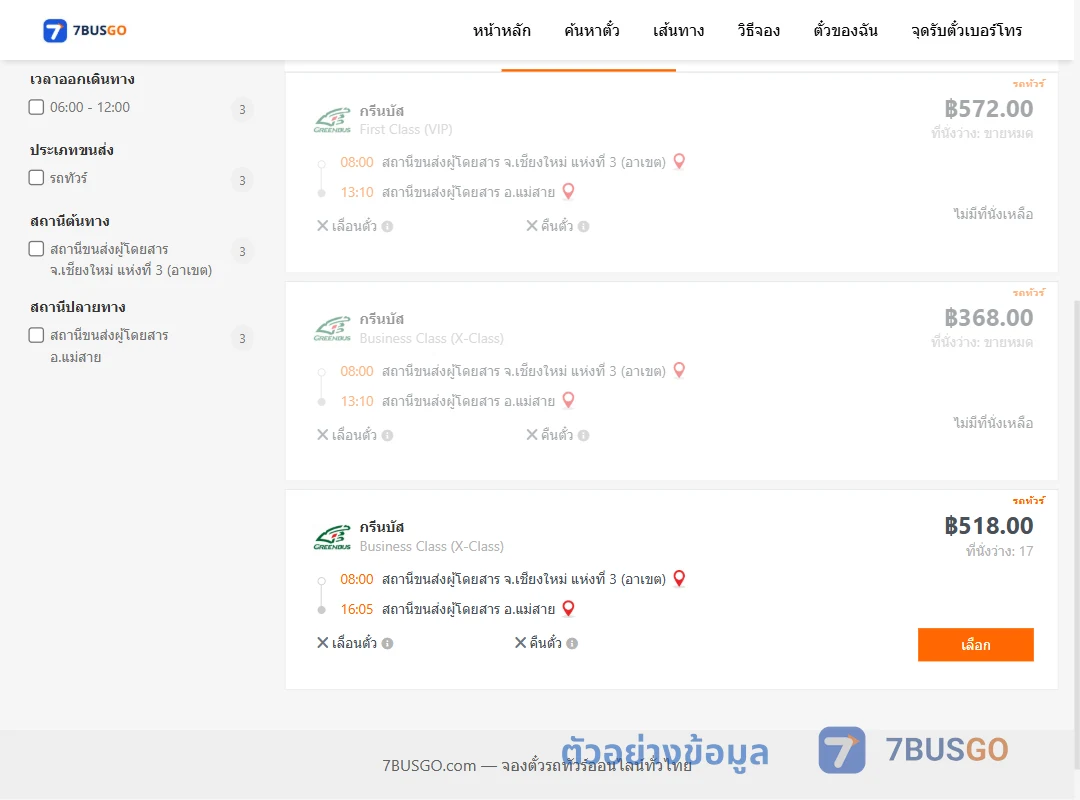Click the Greenbus logo on the ฿518.00 trip
Viewport: 1080px width, 800px height.
point(333,537)
